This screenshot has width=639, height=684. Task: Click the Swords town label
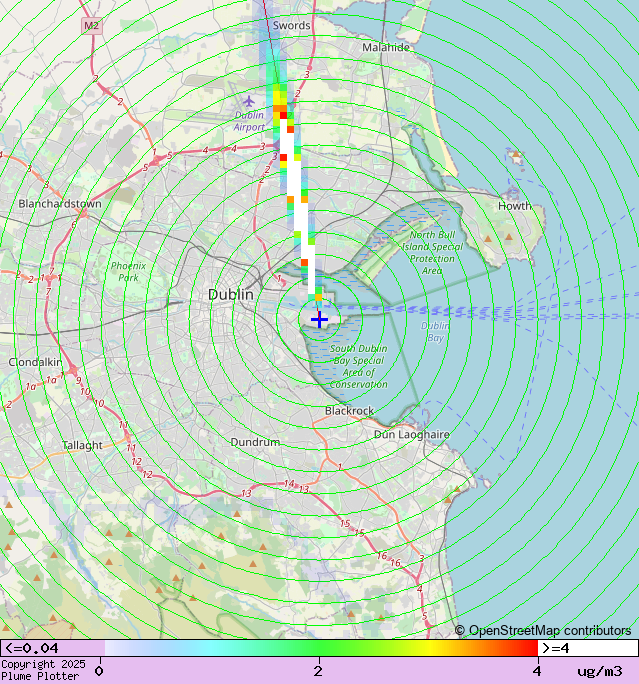pos(291,25)
